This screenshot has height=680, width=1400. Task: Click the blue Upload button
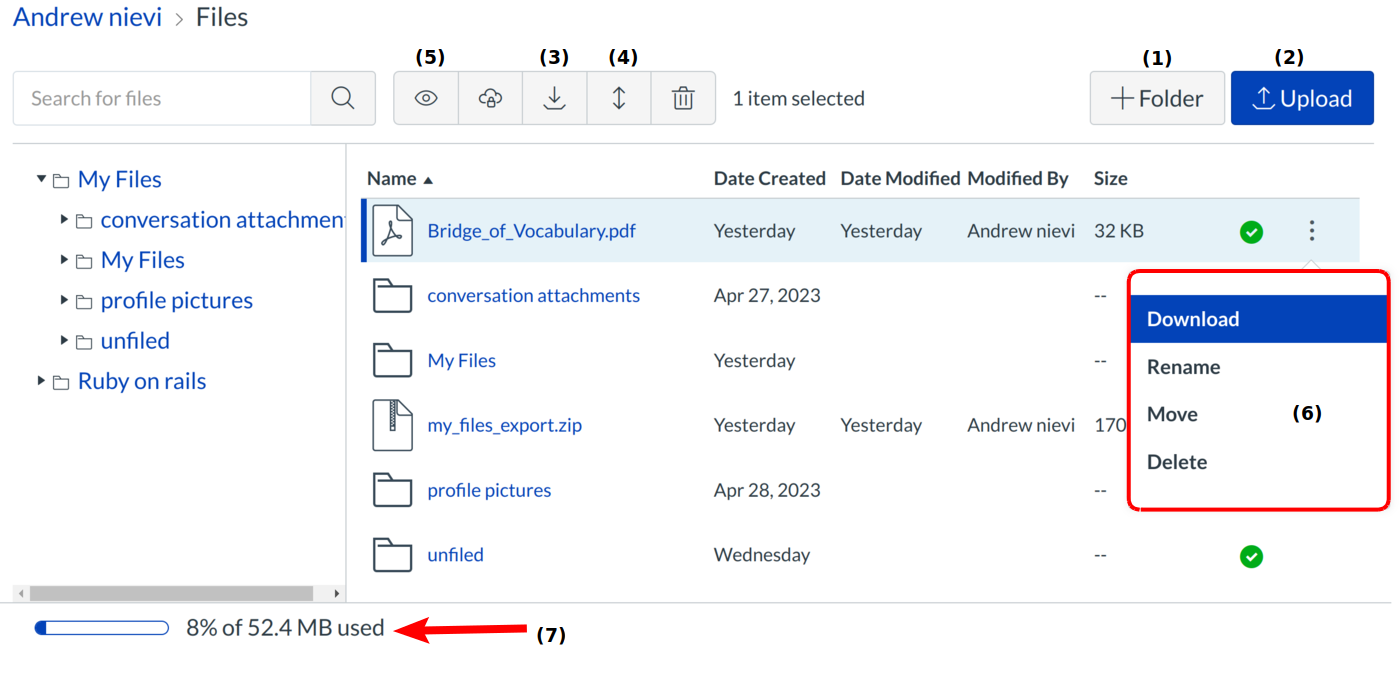click(x=1301, y=98)
